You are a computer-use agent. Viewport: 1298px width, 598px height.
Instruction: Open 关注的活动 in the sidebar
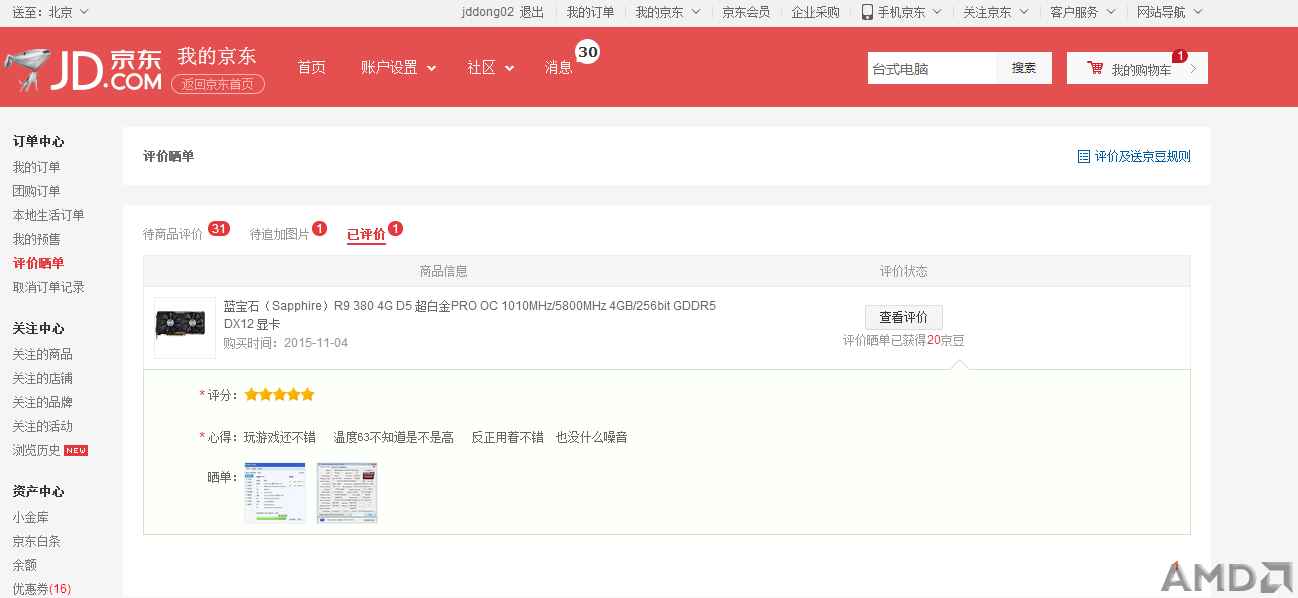tap(42, 426)
